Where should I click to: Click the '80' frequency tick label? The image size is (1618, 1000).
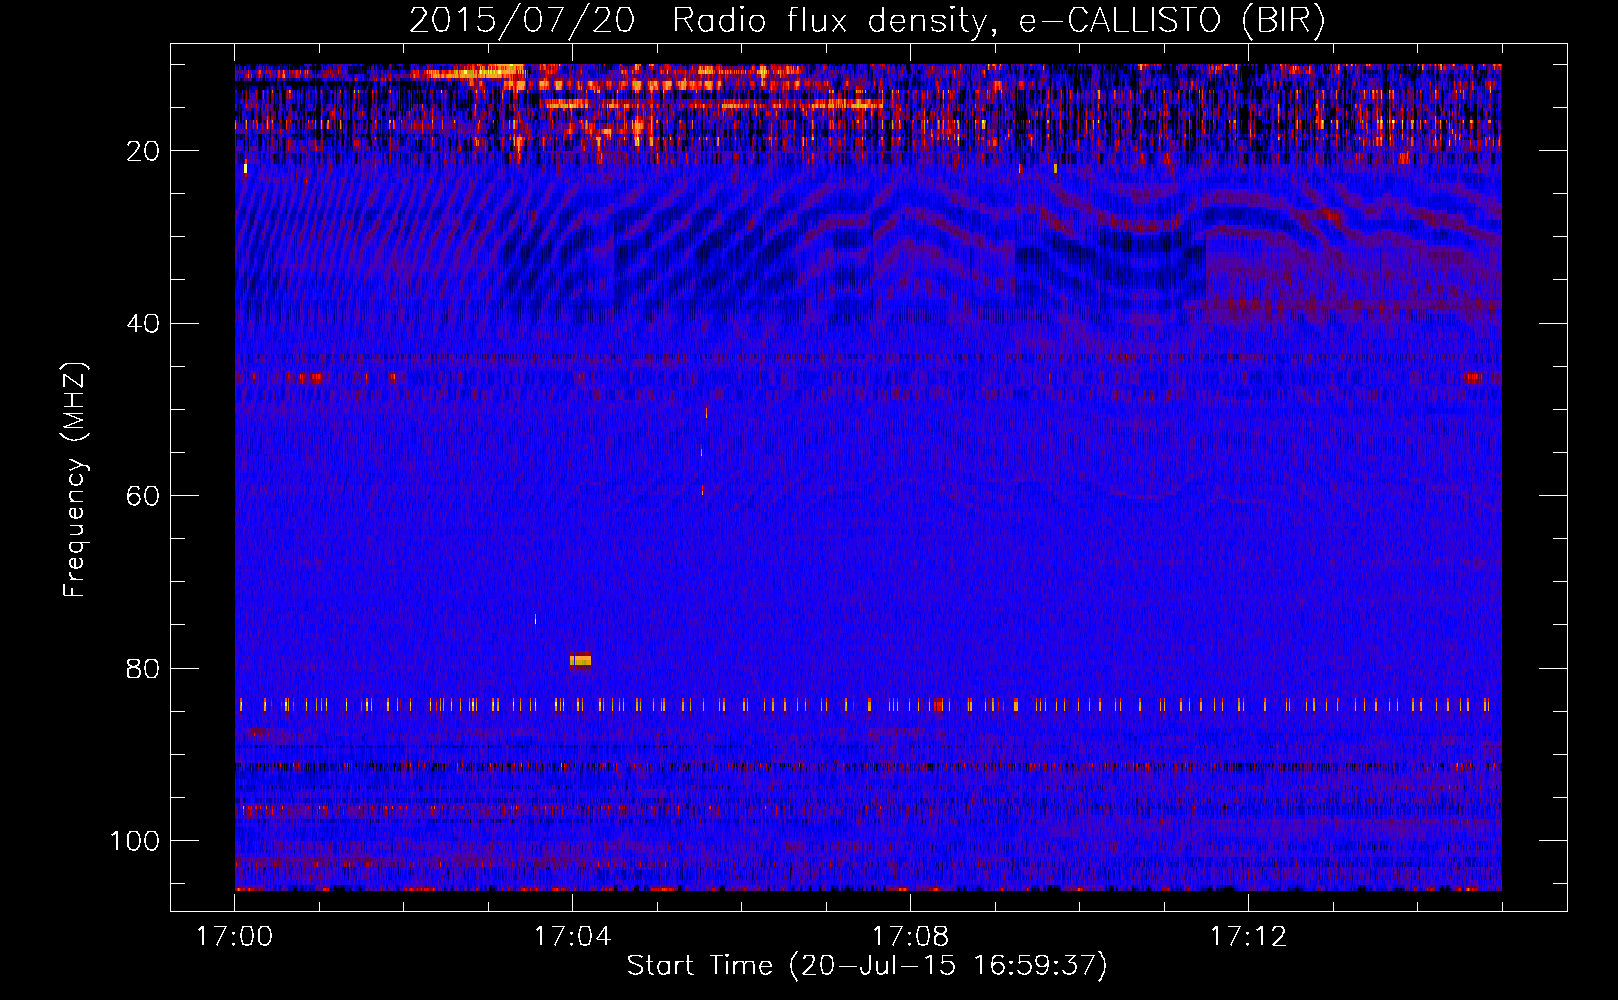coord(143,669)
